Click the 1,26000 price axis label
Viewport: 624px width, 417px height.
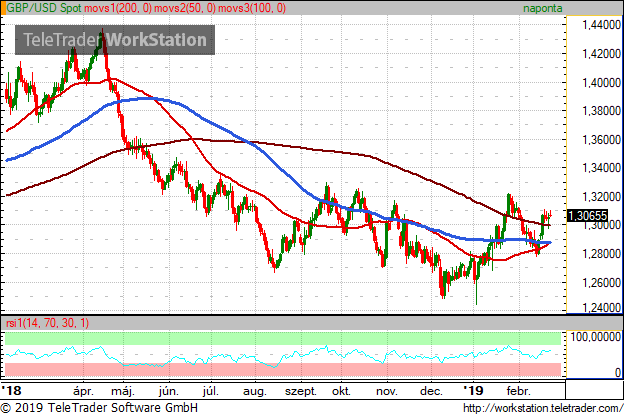[601, 283]
